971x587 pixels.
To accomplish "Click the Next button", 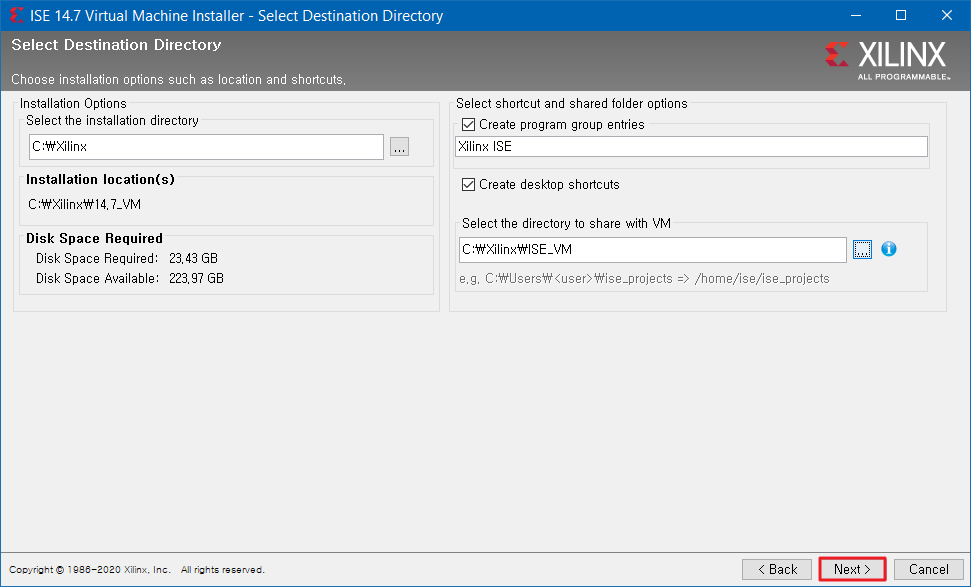I will click(x=852, y=569).
